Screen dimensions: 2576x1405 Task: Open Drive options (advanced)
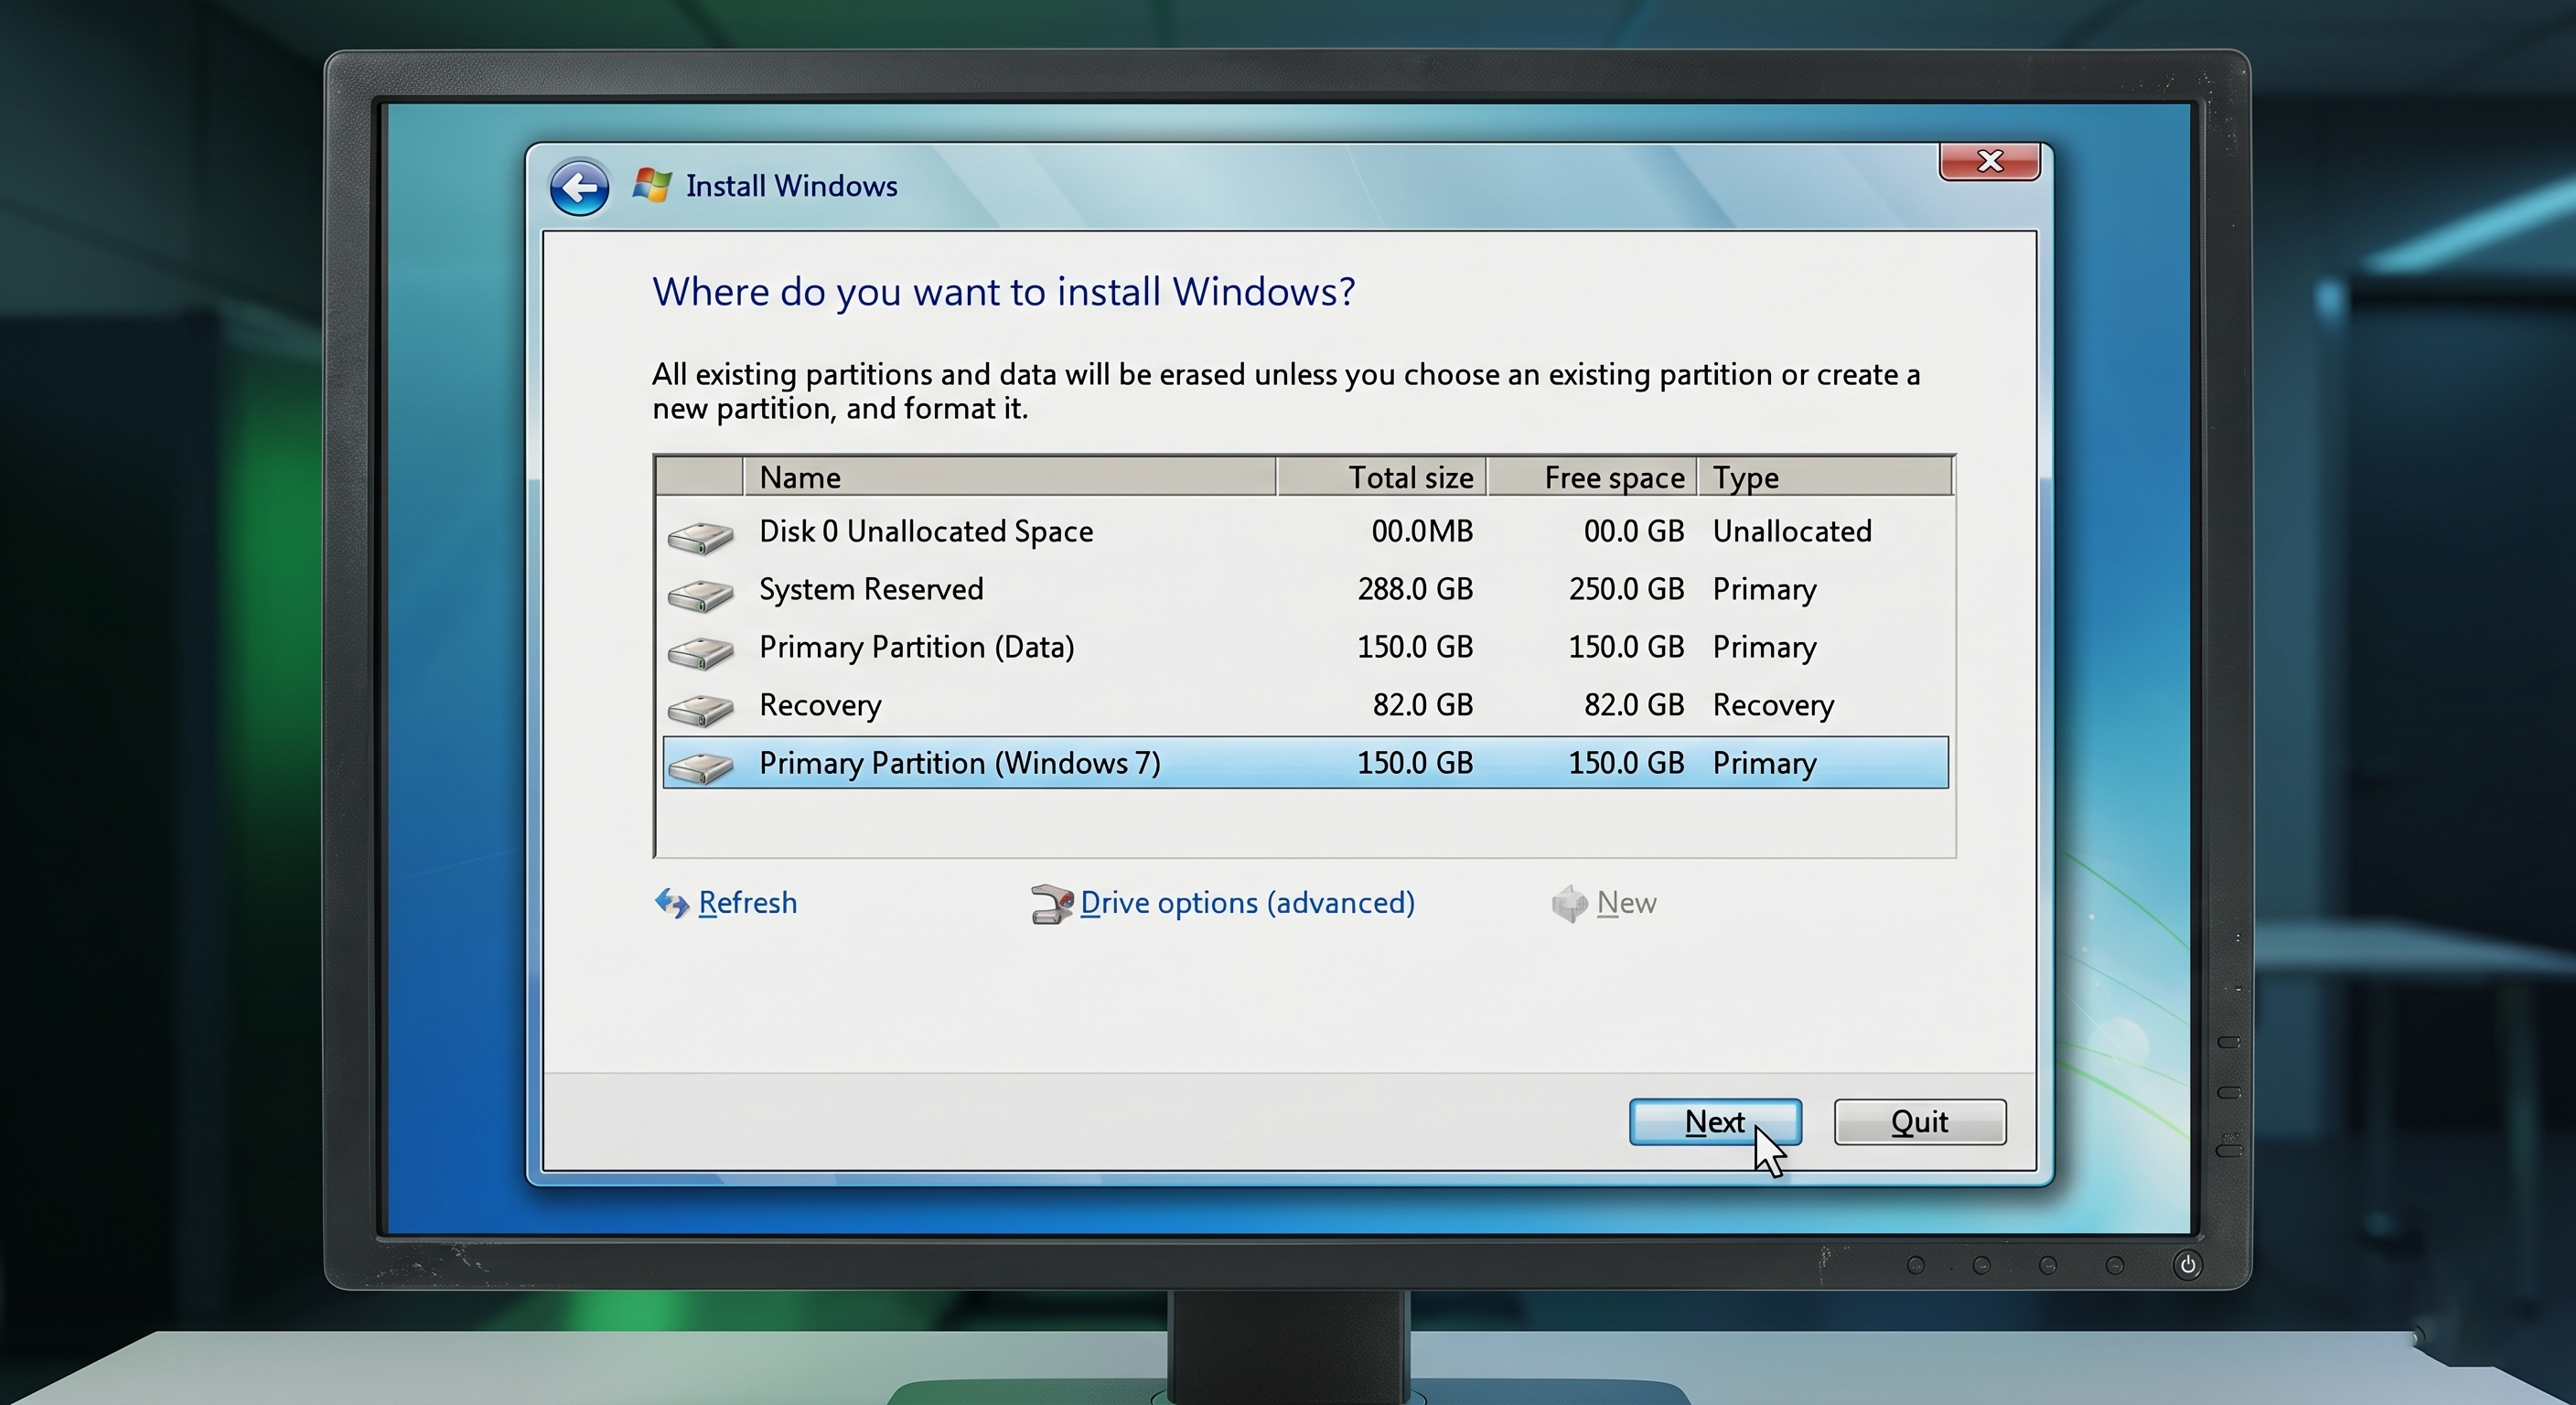[1247, 903]
